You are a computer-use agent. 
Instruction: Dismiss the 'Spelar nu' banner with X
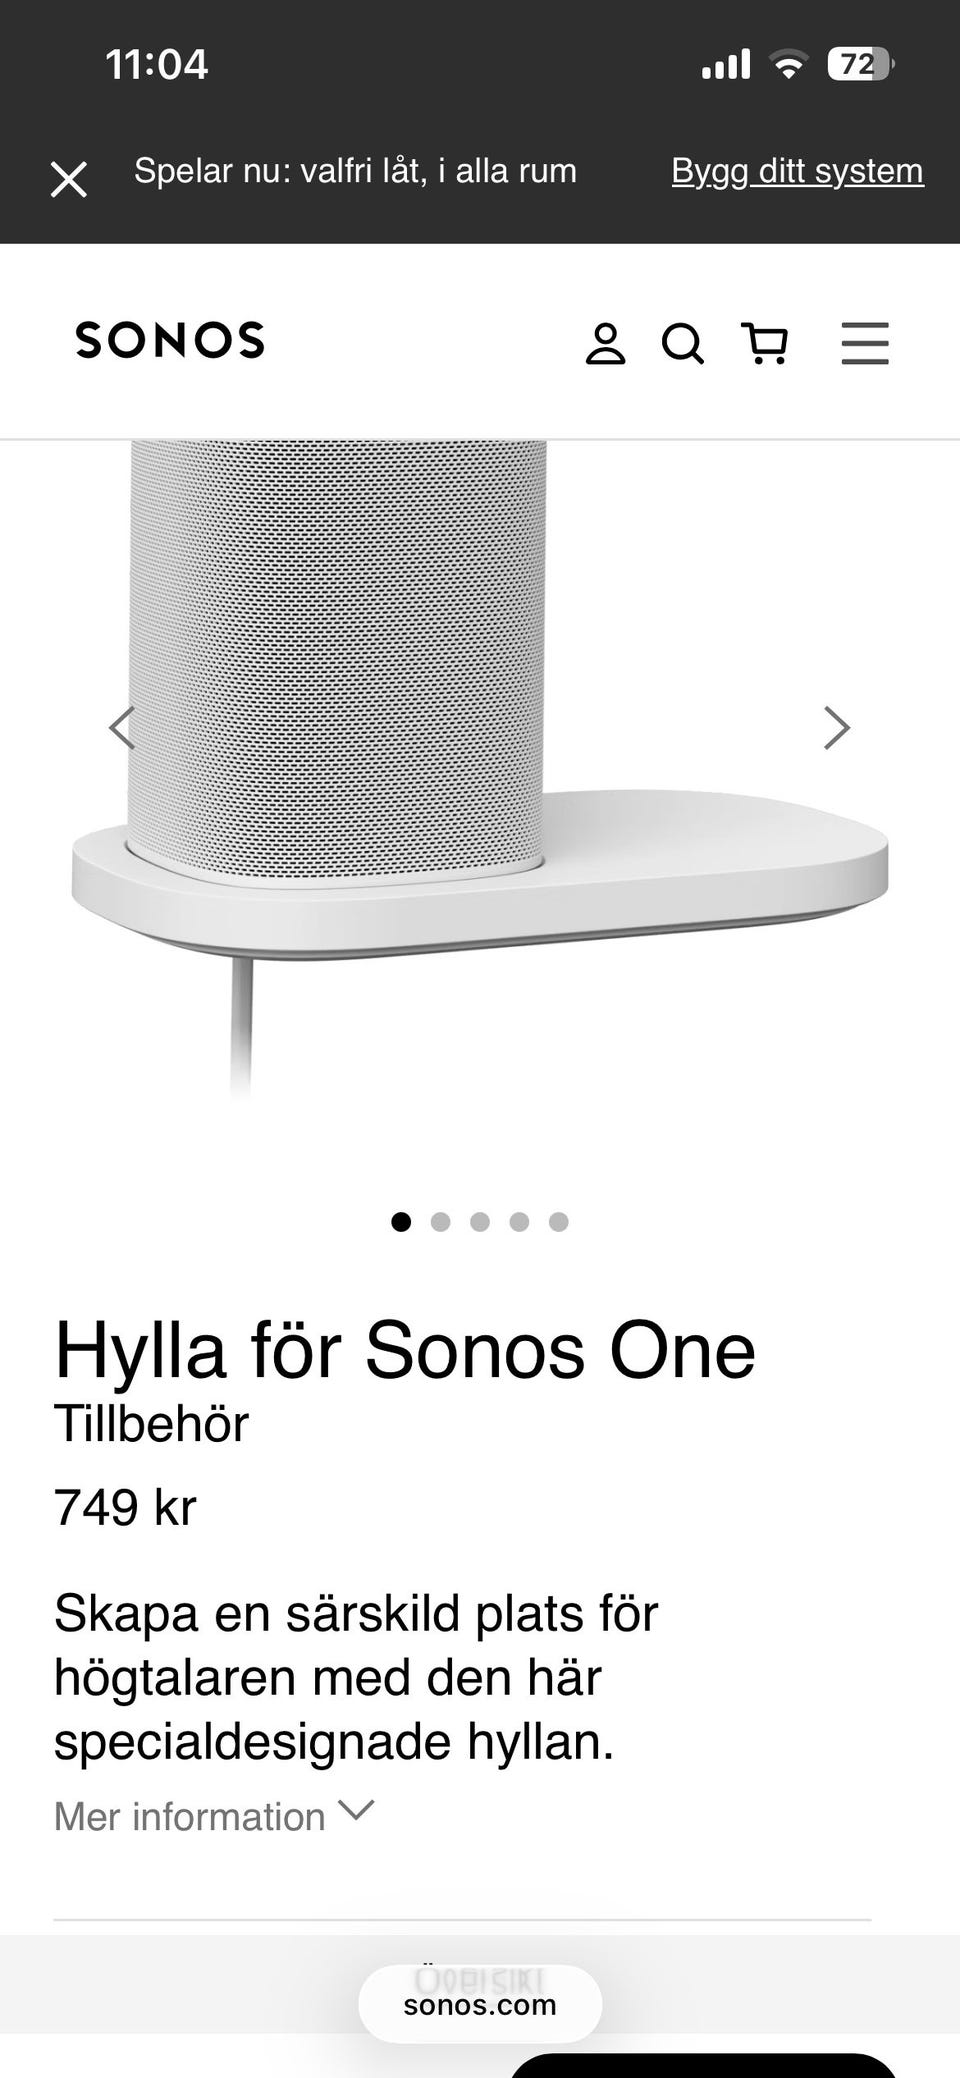point(69,180)
